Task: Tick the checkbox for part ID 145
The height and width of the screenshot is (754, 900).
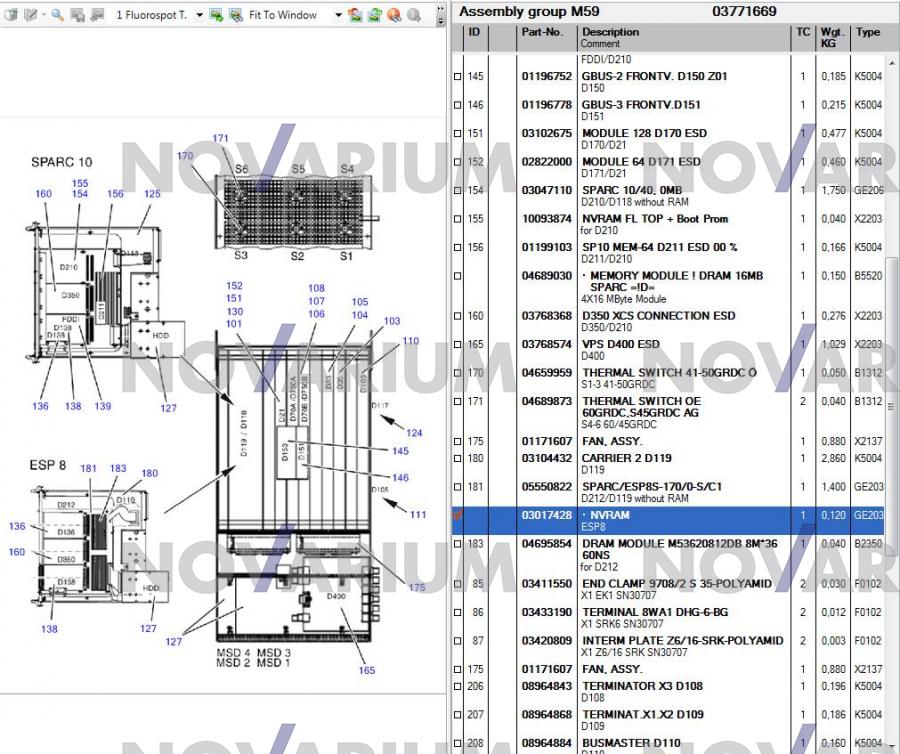Action: [459, 77]
